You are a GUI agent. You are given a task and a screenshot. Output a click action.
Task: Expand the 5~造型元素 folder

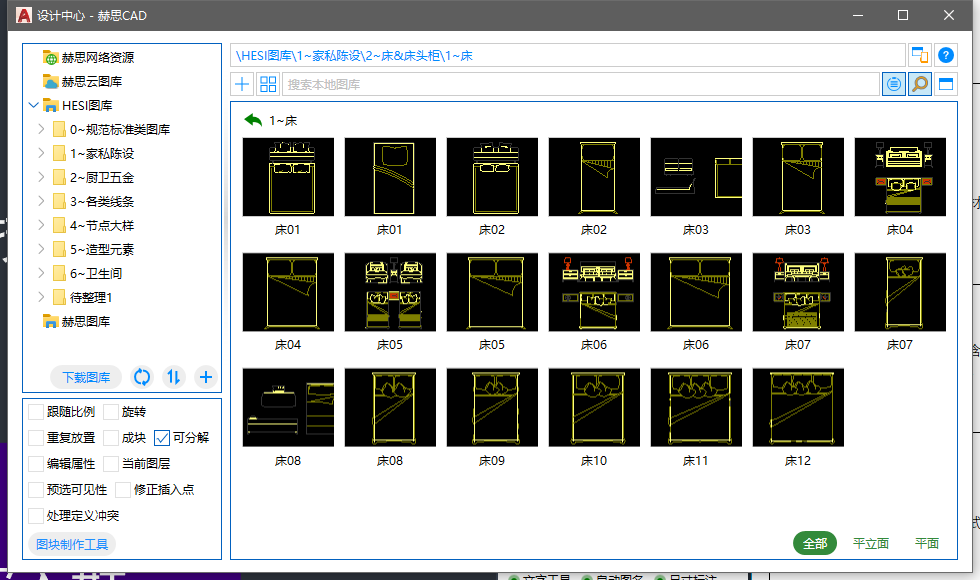41,249
